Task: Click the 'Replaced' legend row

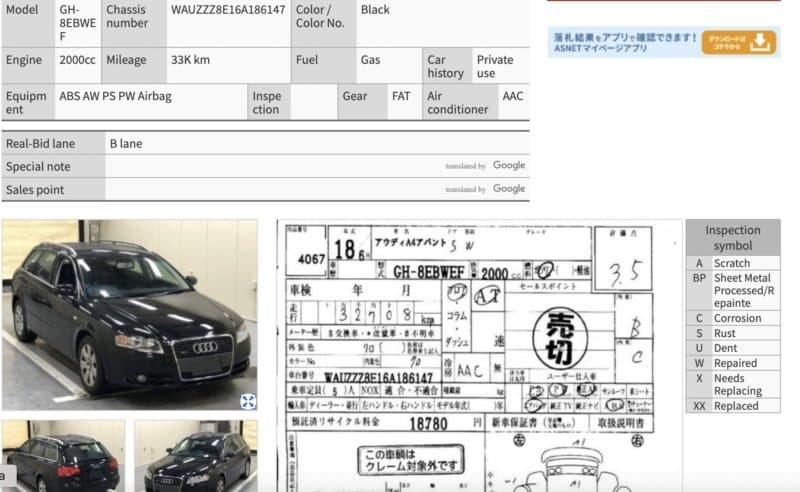Action: pos(733,406)
